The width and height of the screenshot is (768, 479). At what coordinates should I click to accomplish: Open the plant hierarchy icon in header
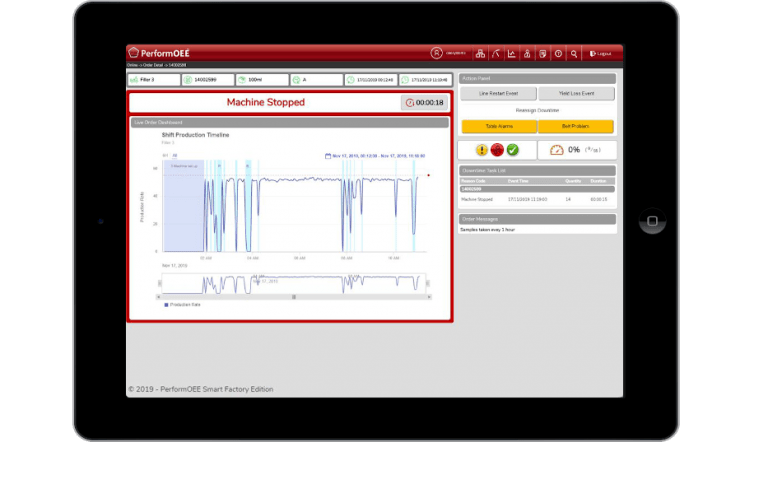tap(480, 54)
